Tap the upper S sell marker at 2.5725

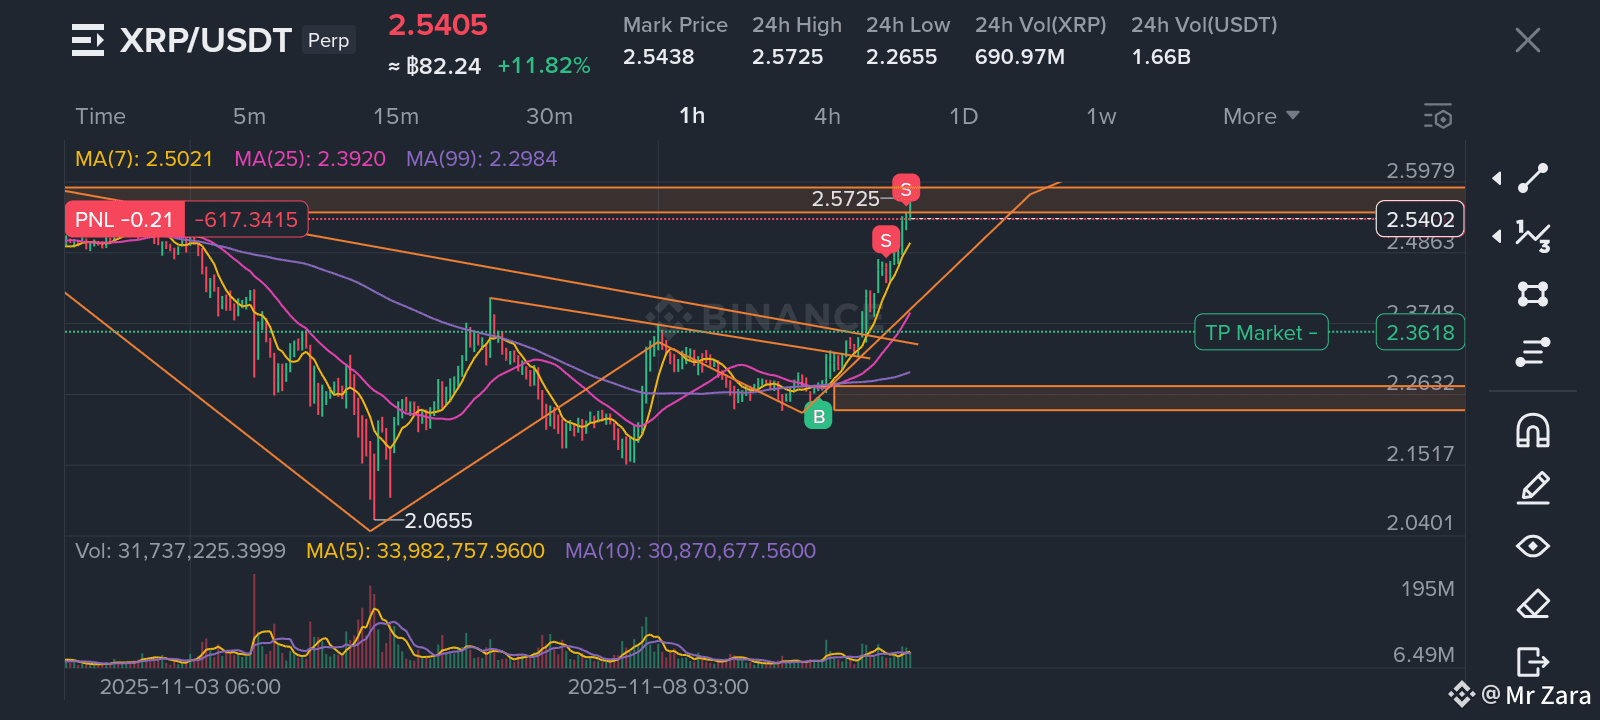pos(906,189)
